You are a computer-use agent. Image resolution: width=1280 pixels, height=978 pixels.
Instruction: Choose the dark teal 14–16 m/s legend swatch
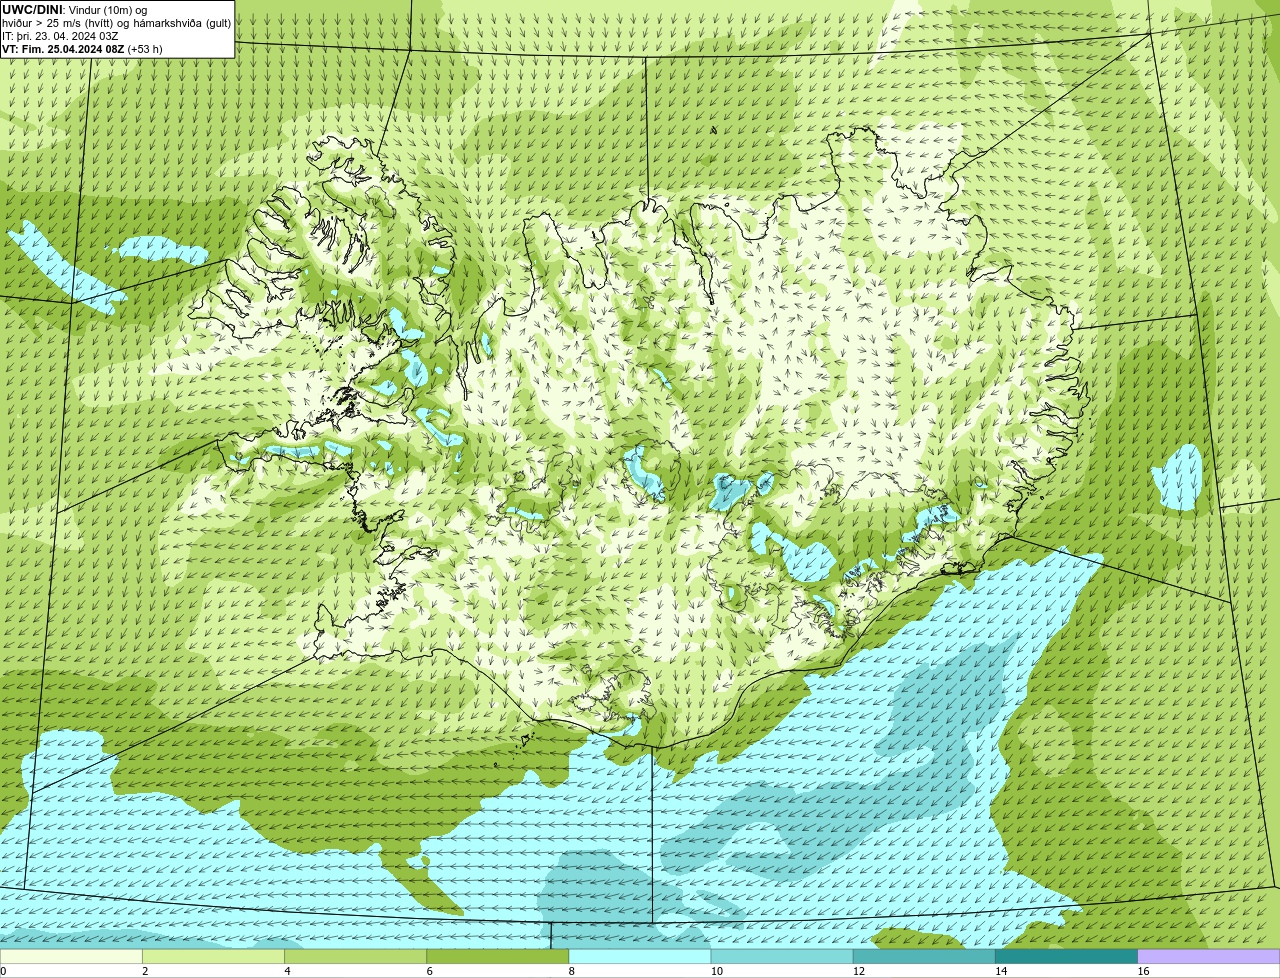[x=1066, y=956]
